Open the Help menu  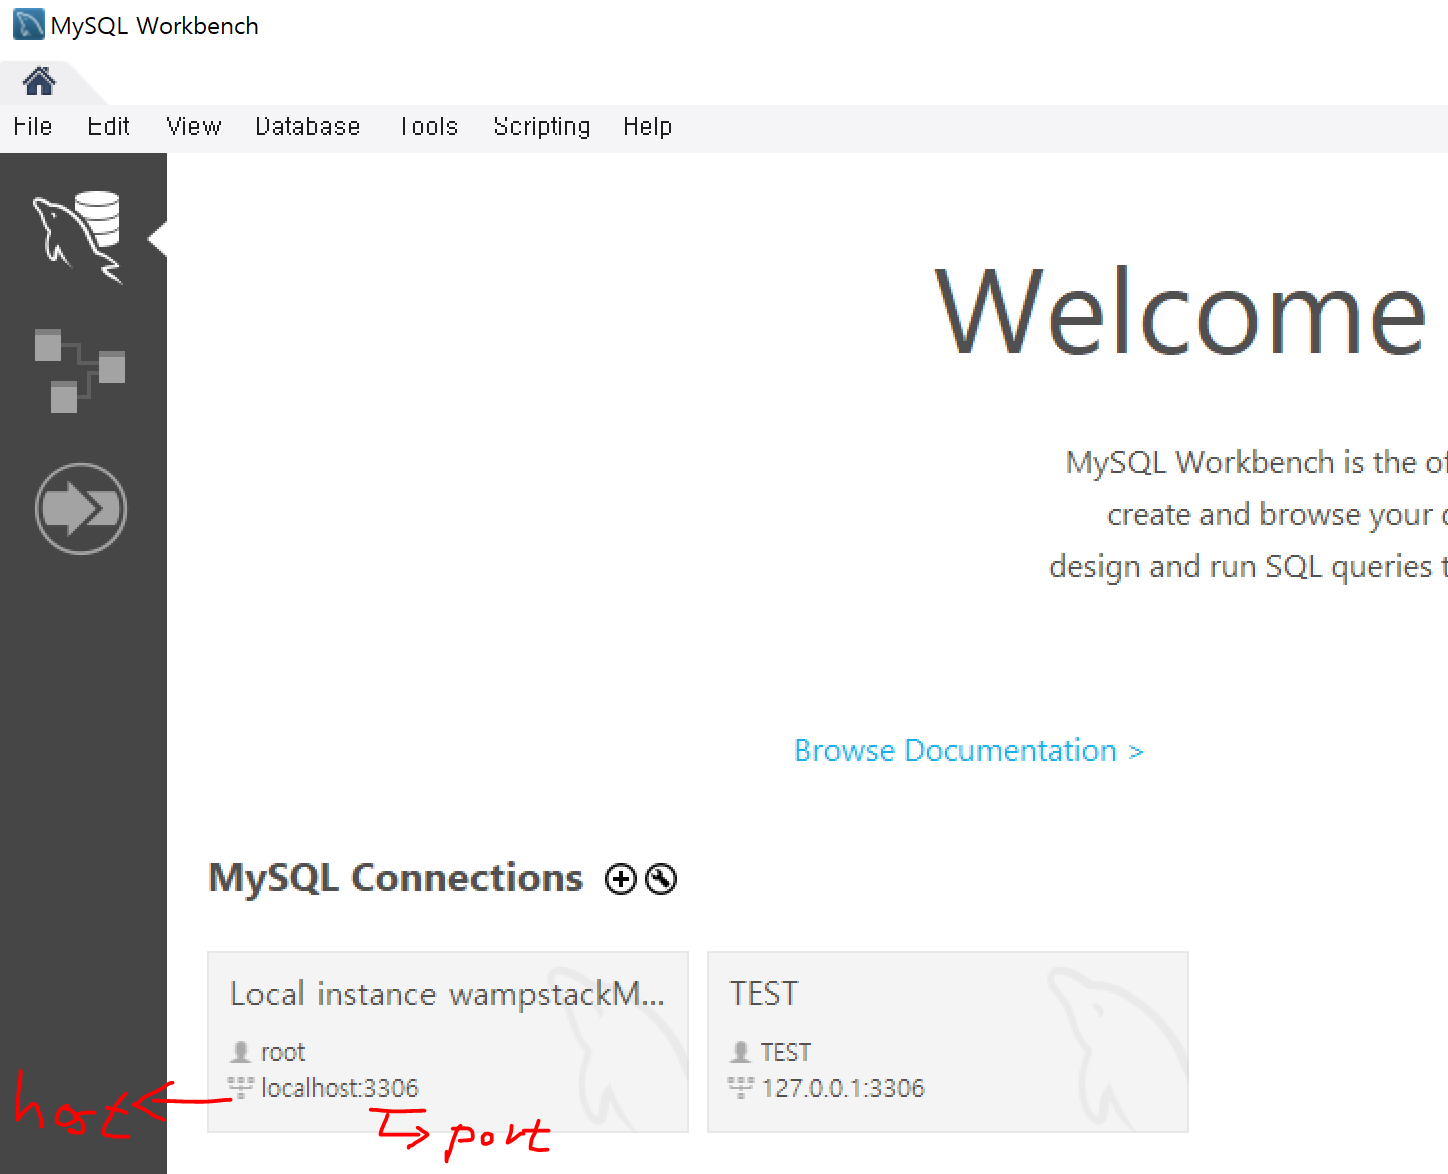tap(647, 127)
